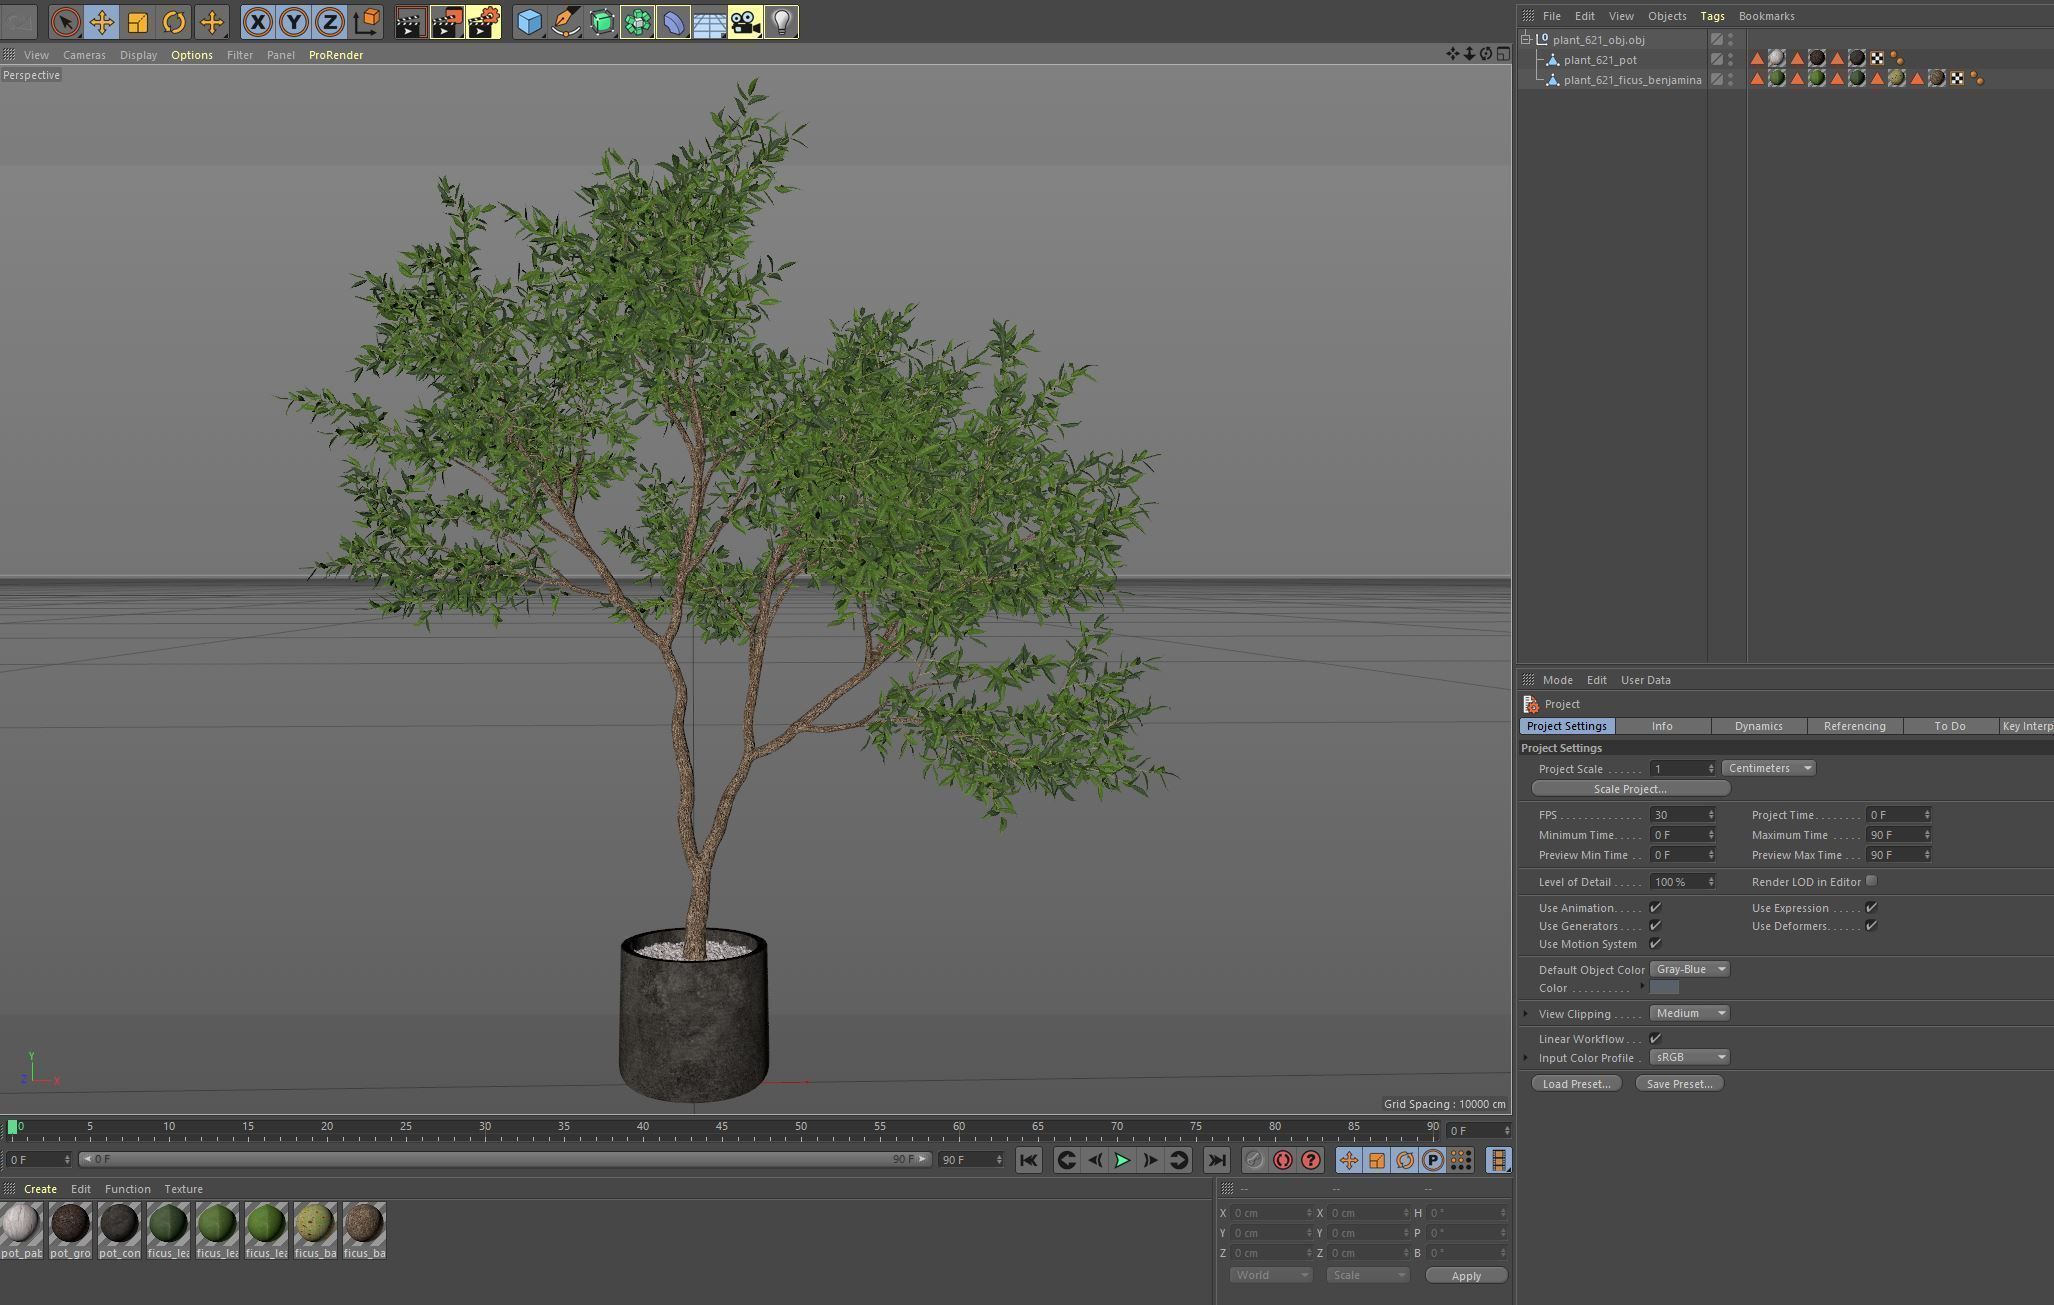The image size is (2054, 1305).
Task: Collapse the plant_621_obj.obj hierarchy
Action: [1527, 40]
